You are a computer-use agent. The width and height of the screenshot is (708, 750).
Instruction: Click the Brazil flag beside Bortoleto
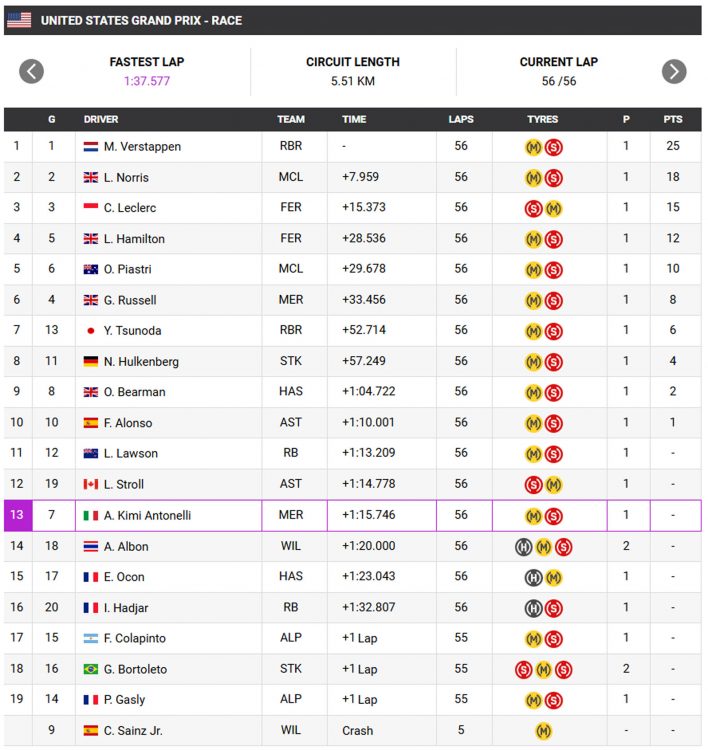(91, 669)
